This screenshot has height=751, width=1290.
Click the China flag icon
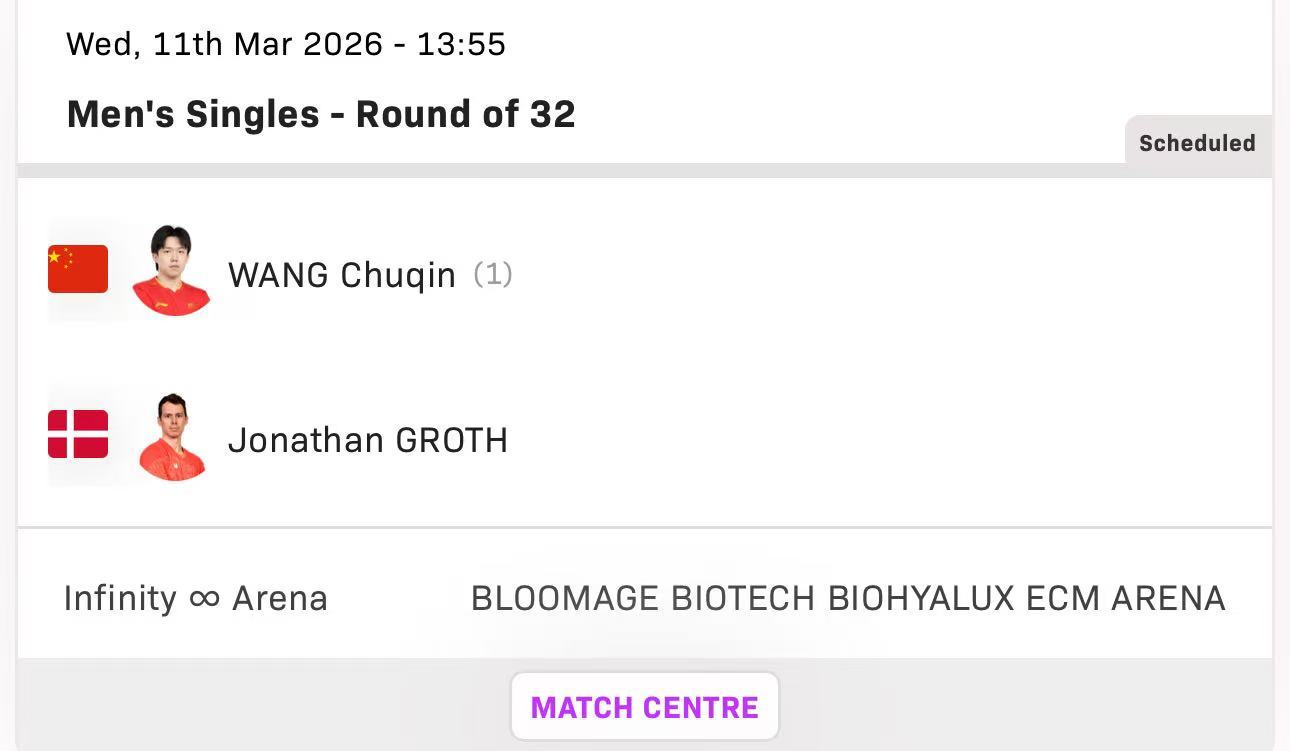click(78, 269)
